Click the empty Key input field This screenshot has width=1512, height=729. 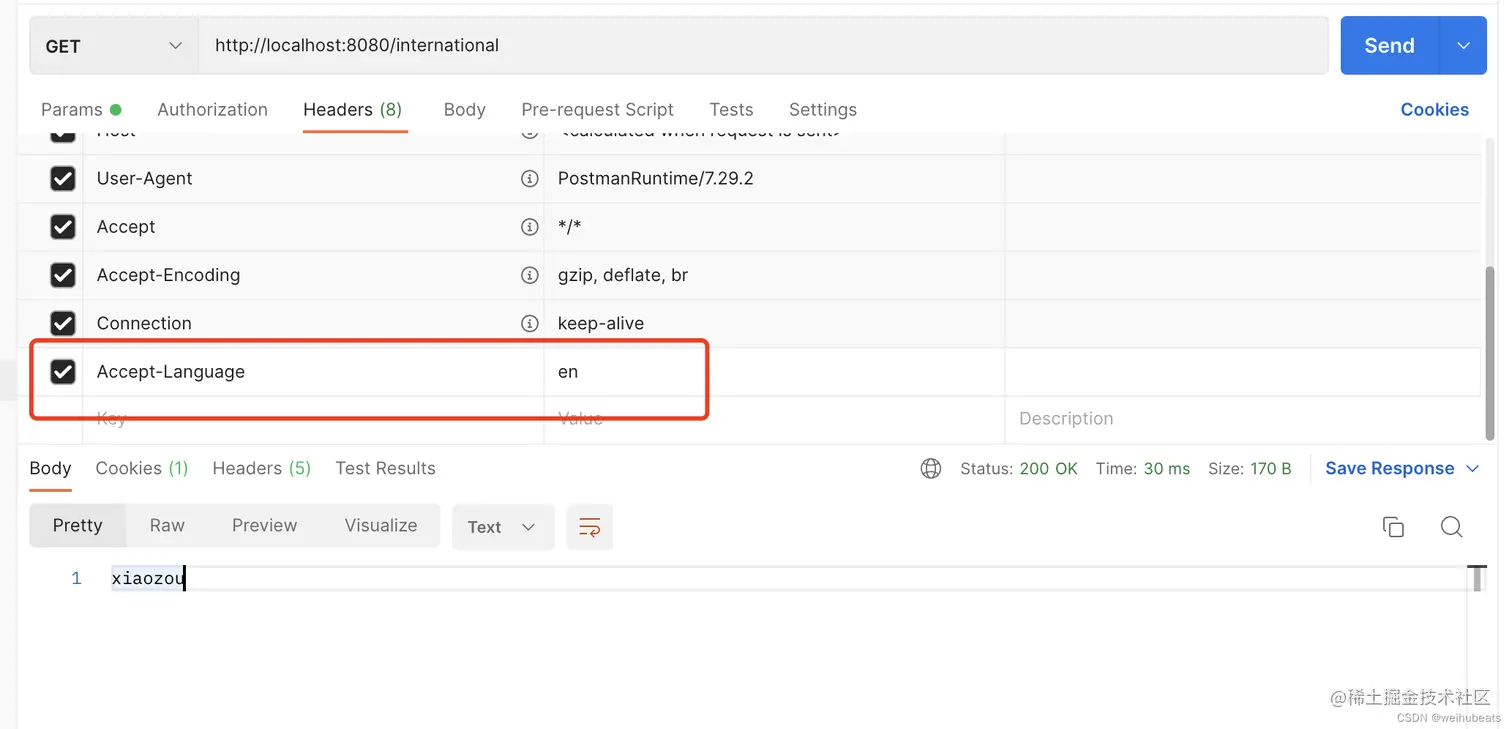[313, 420]
